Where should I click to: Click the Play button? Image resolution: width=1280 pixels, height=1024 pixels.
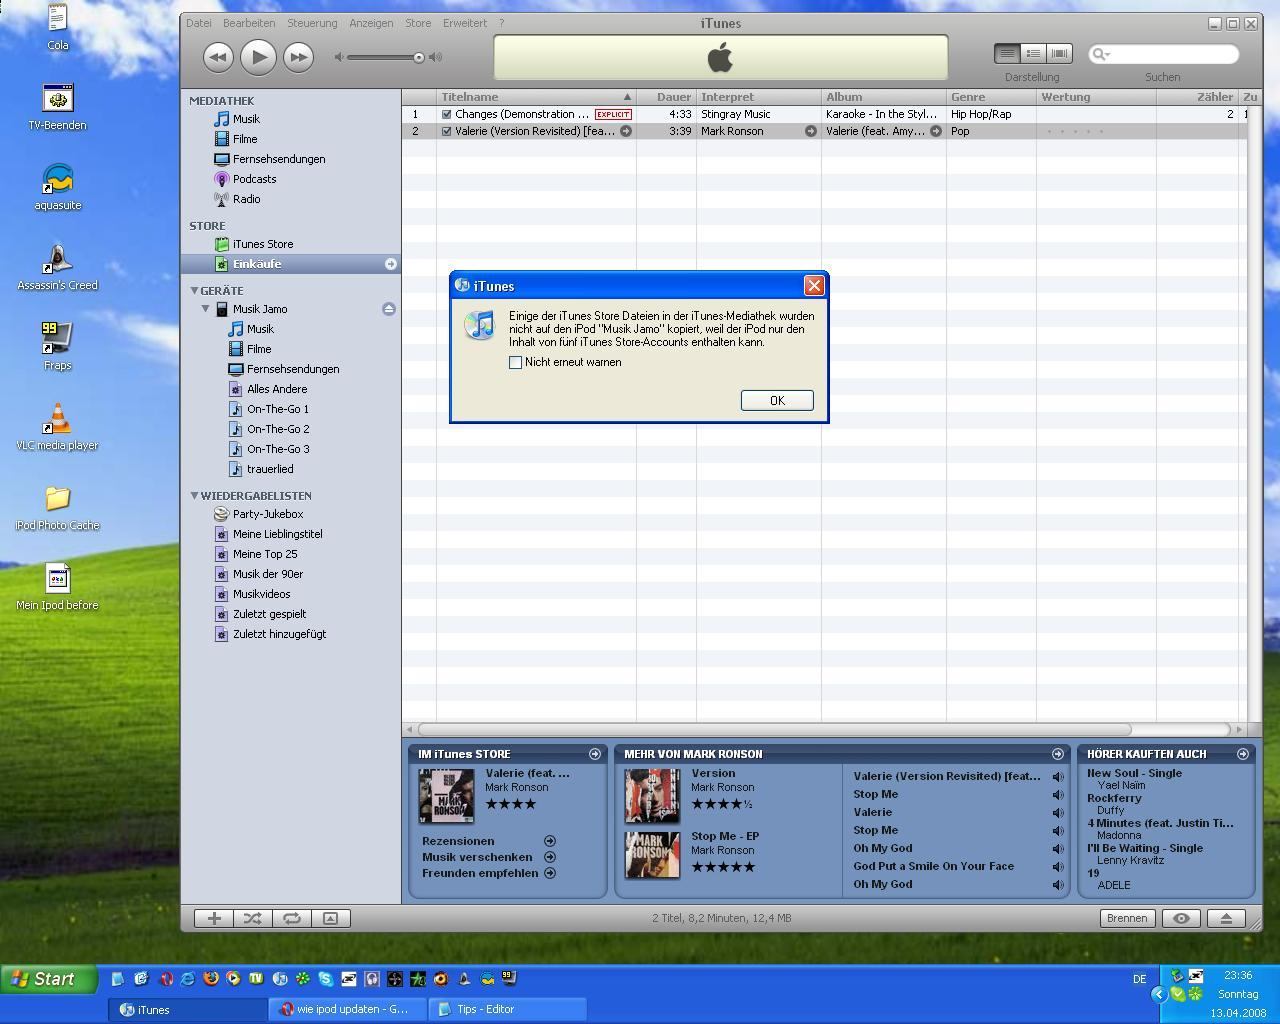(x=258, y=57)
